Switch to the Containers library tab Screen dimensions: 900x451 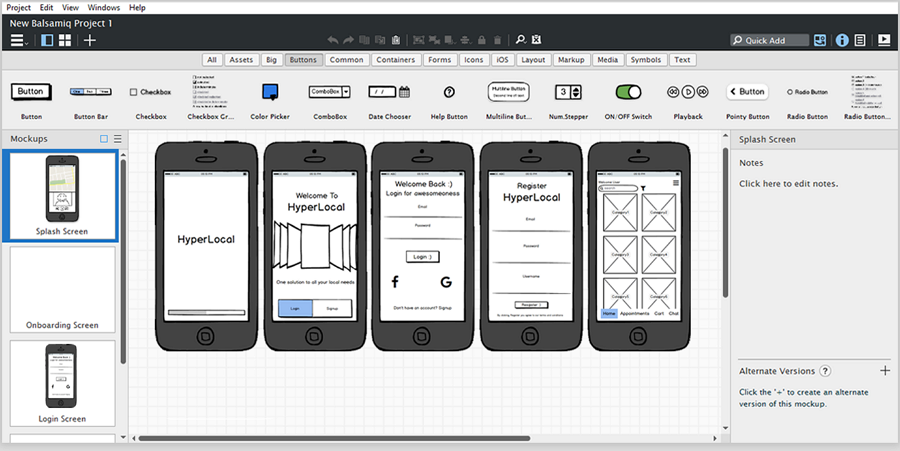coord(395,60)
